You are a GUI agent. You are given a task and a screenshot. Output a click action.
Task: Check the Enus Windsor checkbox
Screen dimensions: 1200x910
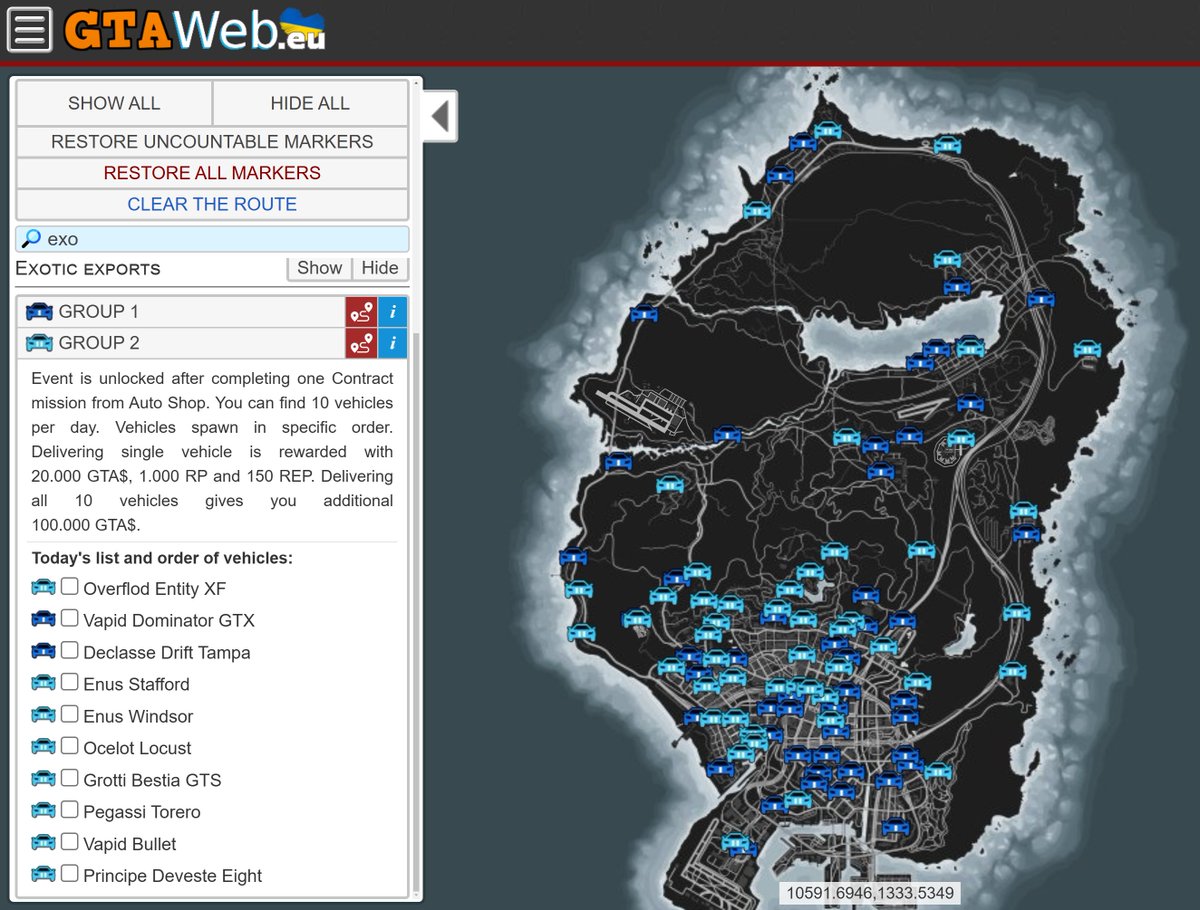[69, 714]
